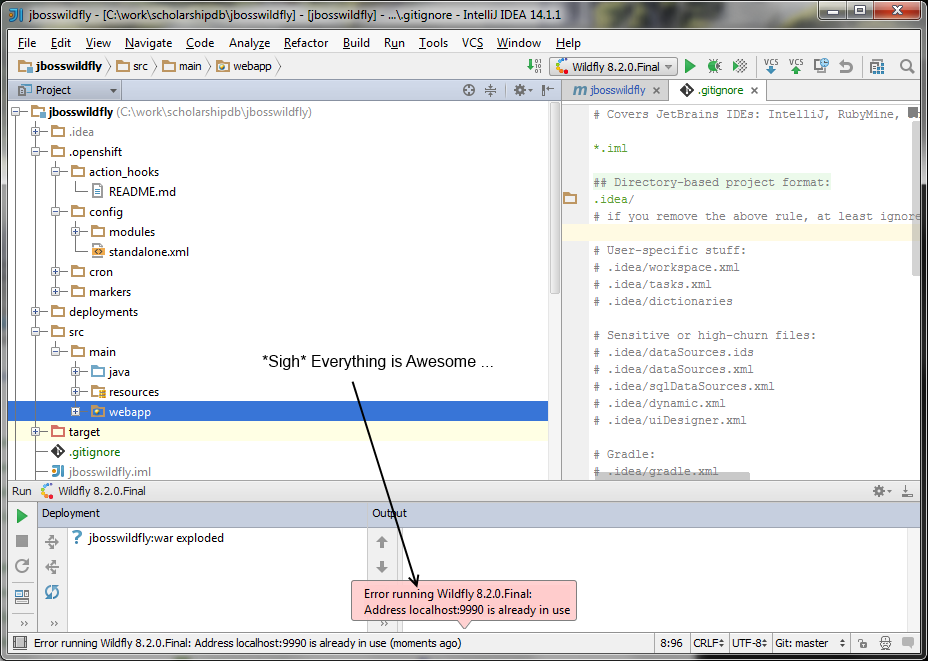Image resolution: width=928 pixels, height=661 pixels.
Task: Move up arrow in Output column
Action: [382, 541]
